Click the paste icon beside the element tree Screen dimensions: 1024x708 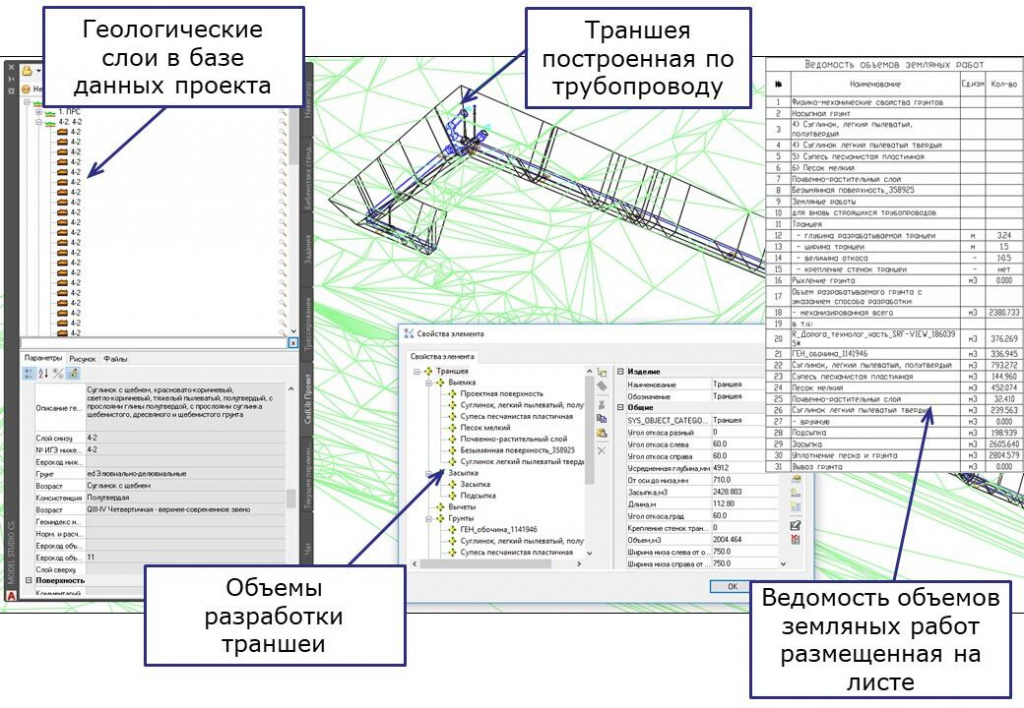602,433
